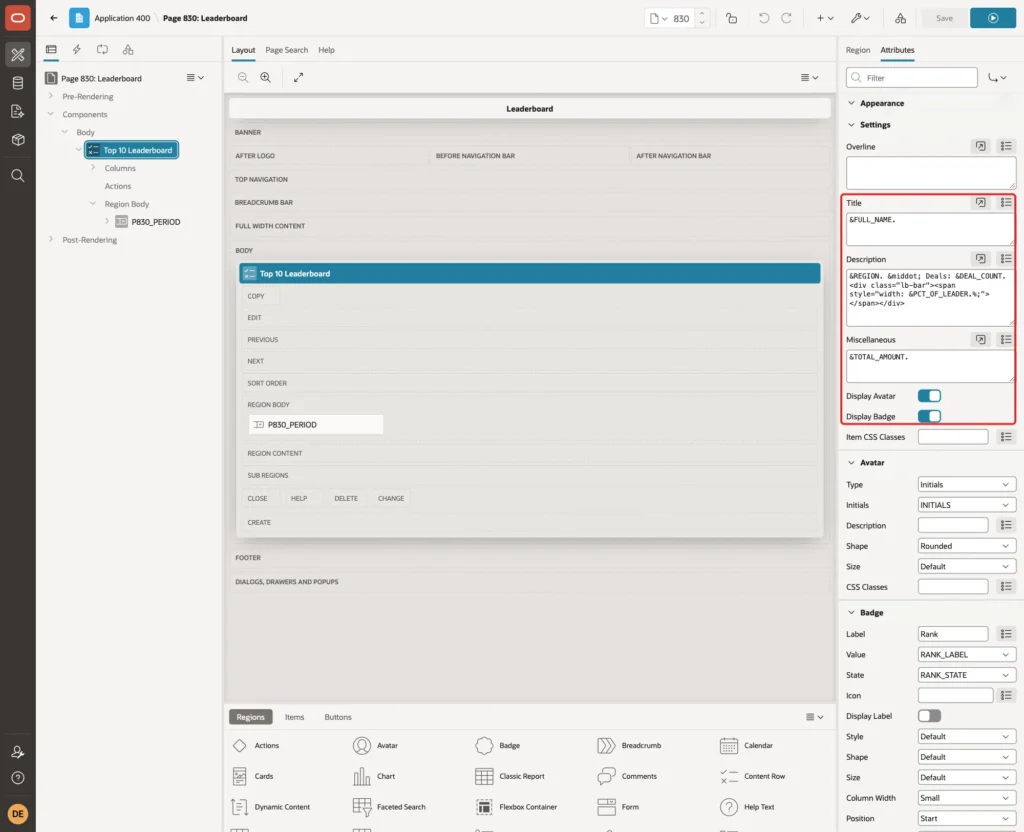Open Description template directives list icon
This screenshot has width=1024, height=832.
click(1006, 259)
